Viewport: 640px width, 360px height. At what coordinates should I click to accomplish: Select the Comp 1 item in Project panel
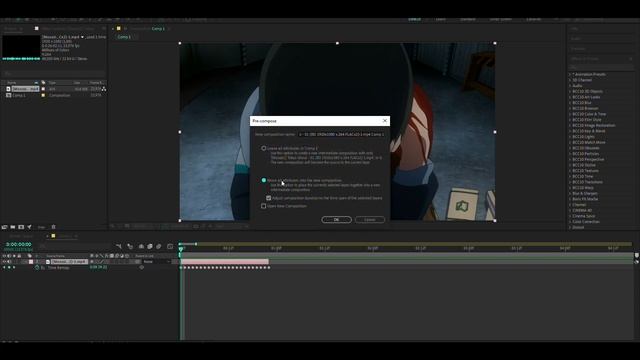click(18, 95)
